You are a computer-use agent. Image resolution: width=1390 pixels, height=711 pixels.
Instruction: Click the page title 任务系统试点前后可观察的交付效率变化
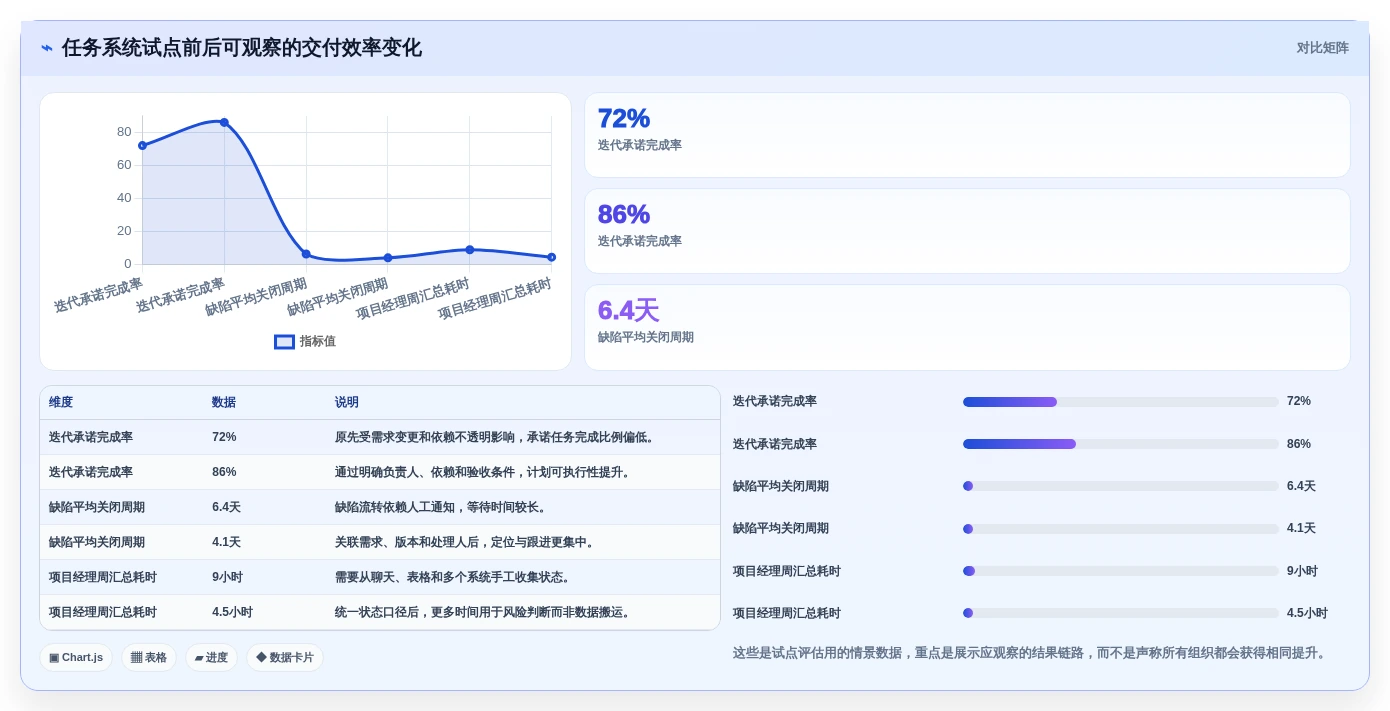242,48
